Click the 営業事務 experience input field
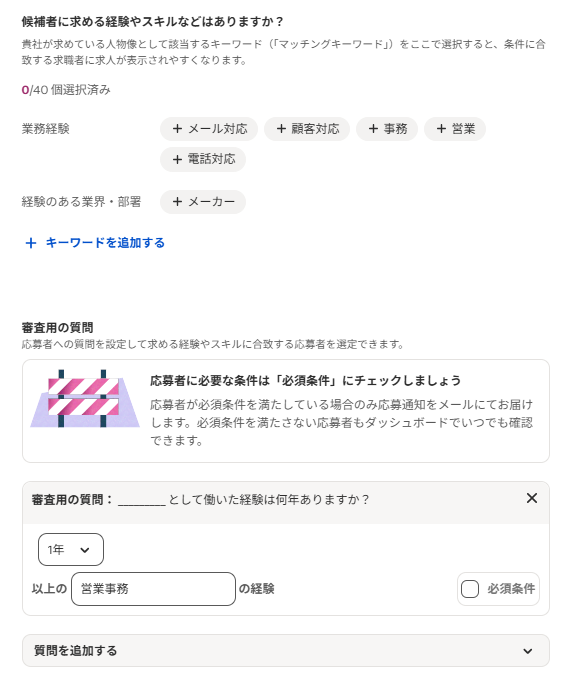The height and width of the screenshot is (681, 577). [x=153, y=589]
